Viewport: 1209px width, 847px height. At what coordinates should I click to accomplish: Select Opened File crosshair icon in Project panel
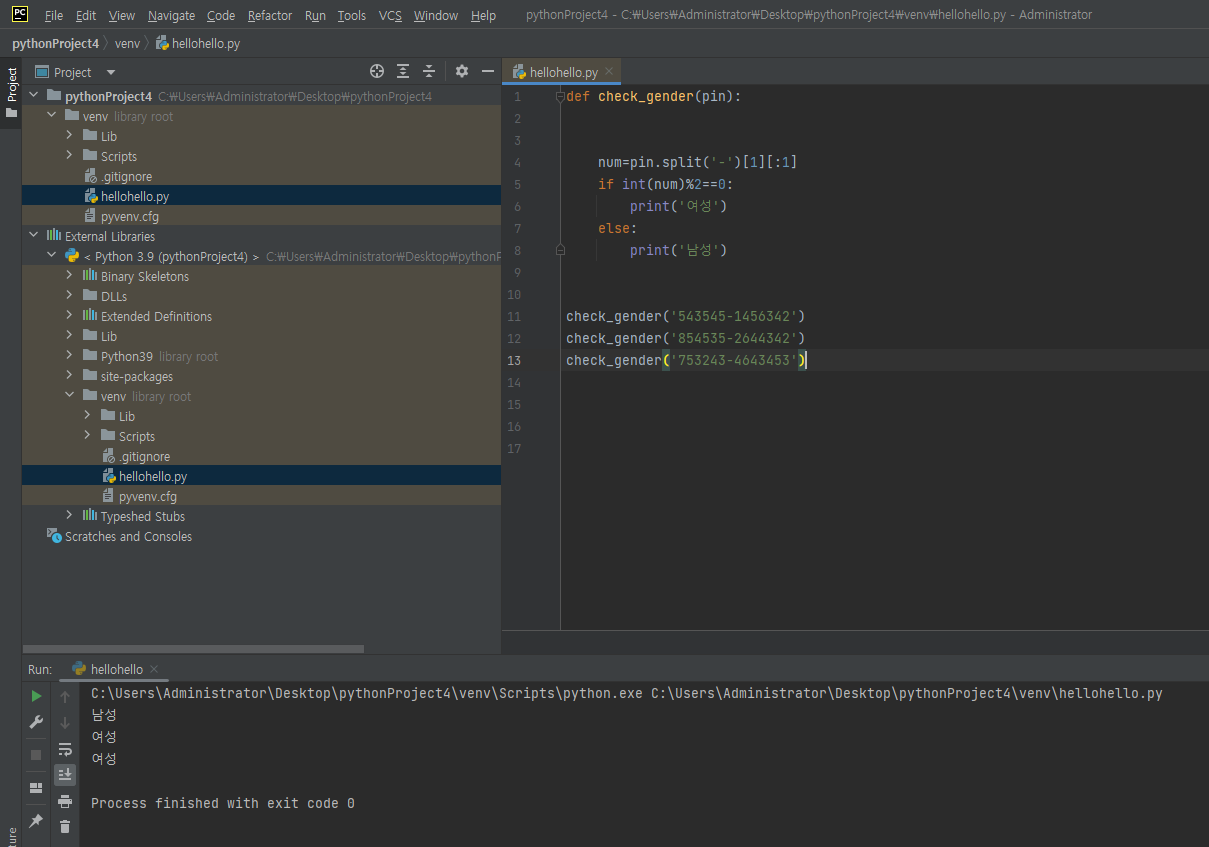(377, 71)
